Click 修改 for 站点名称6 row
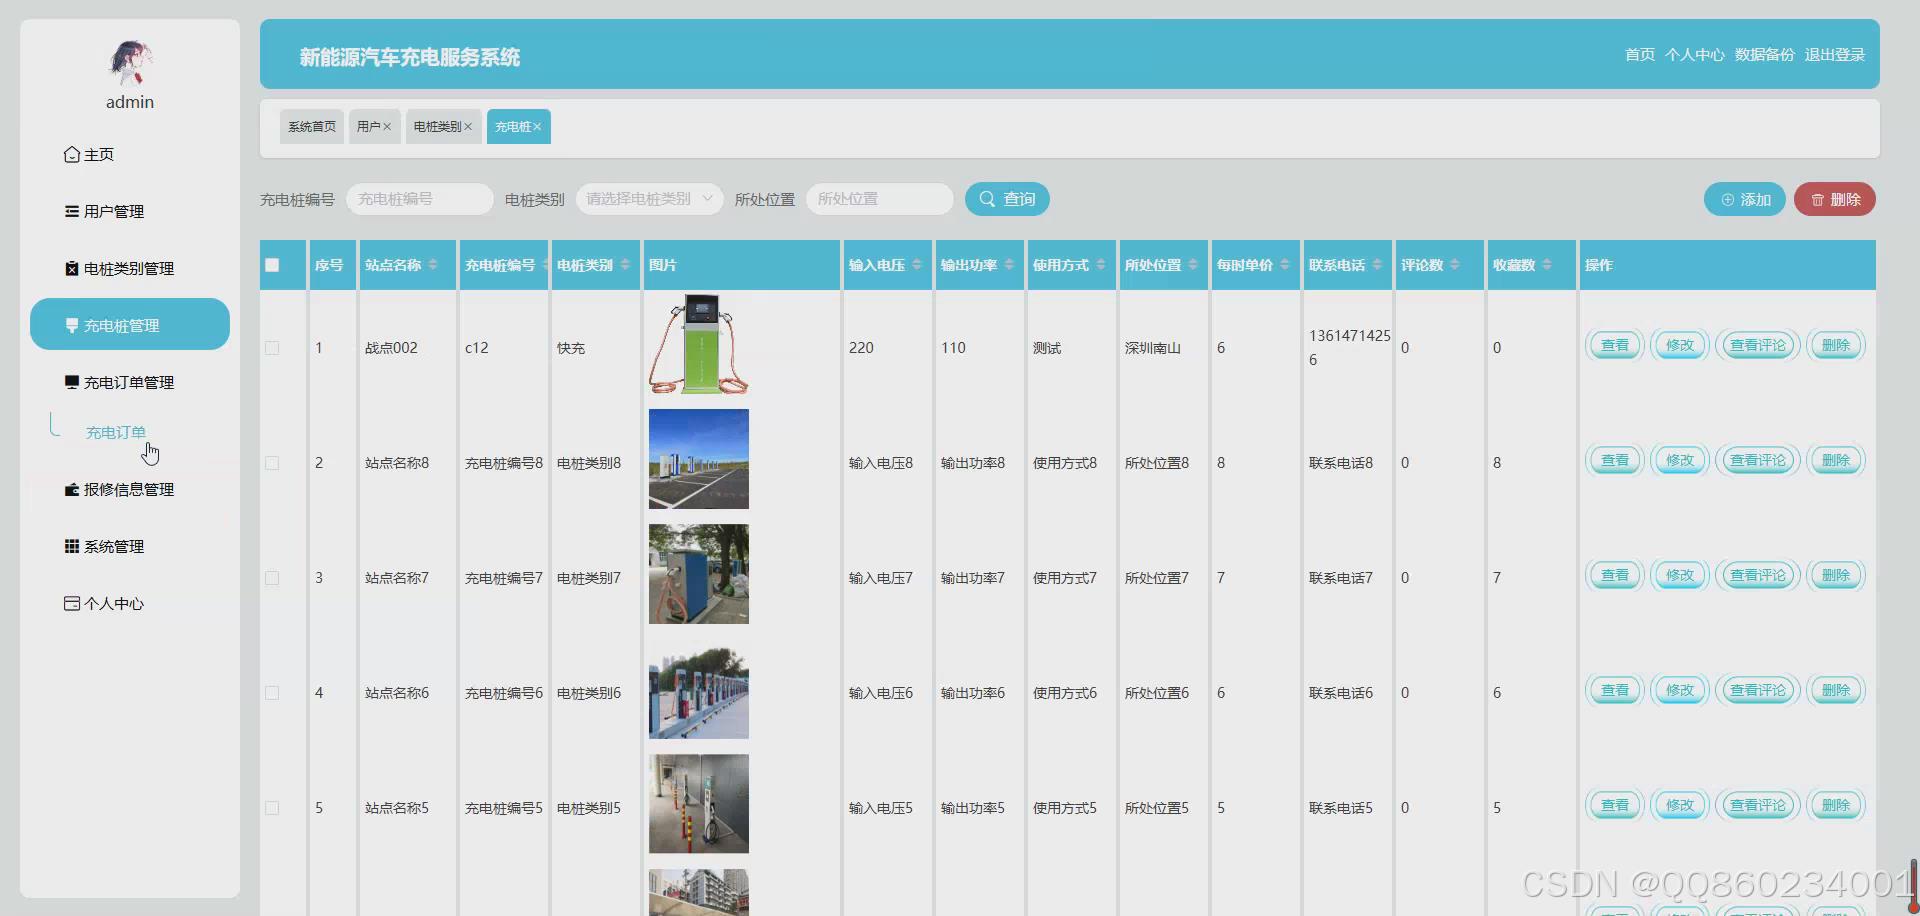Screen dimensions: 1920x916 pos(1680,690)
